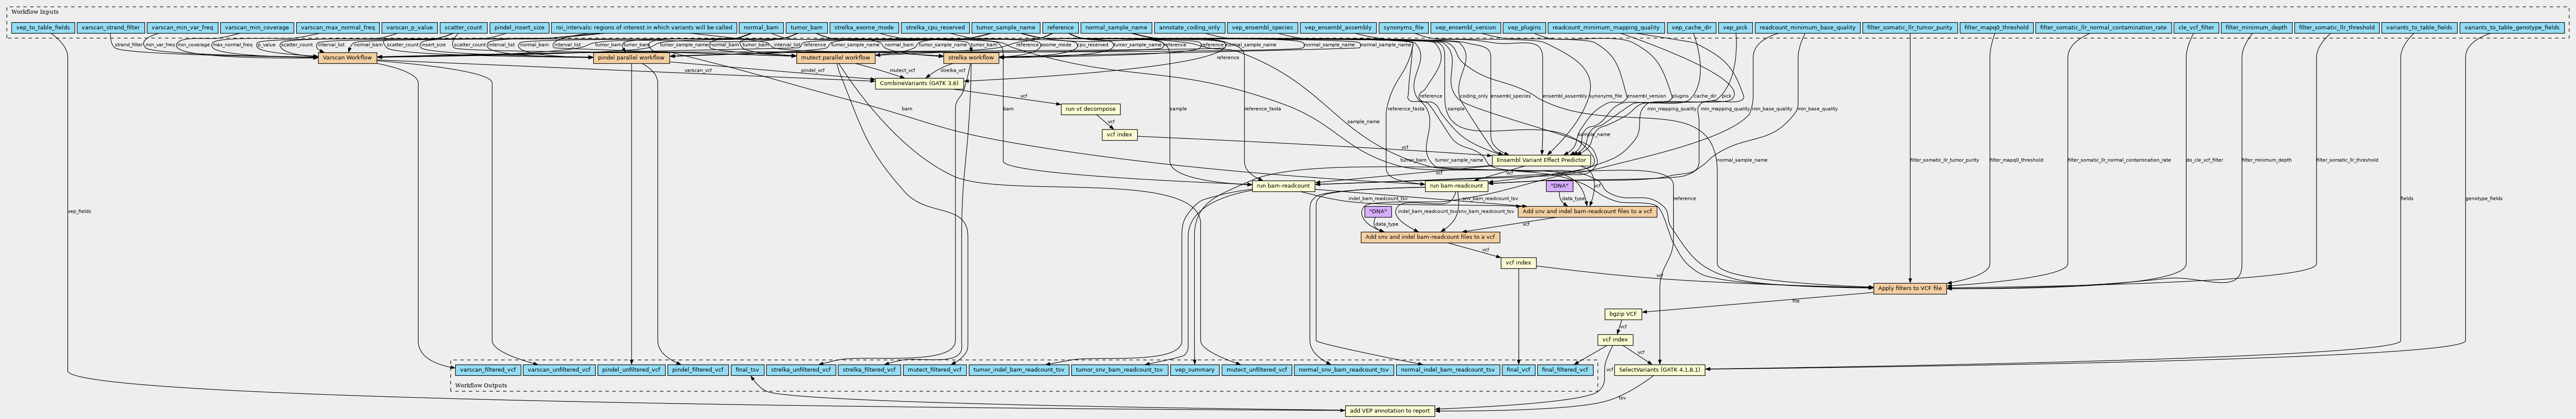2576x419 pixels.
Task: Click the tumor_indel_bam_readcount_tsv output node
Action: click(1019, 370)
